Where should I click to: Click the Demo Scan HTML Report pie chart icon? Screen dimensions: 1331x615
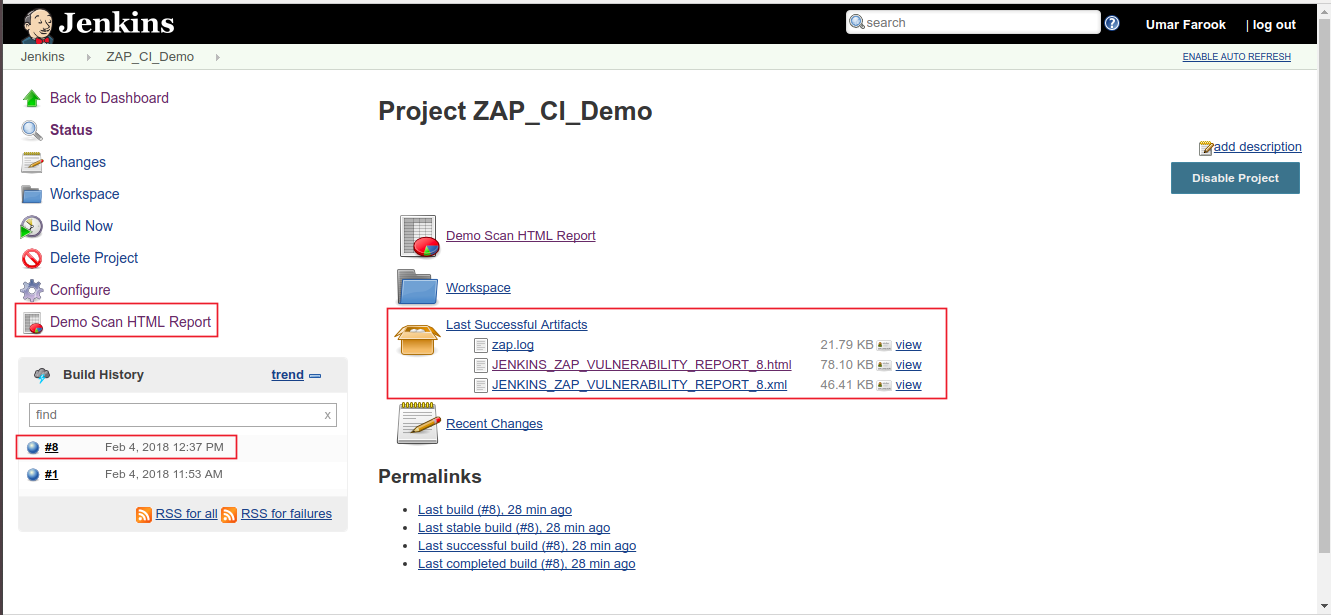418,235
